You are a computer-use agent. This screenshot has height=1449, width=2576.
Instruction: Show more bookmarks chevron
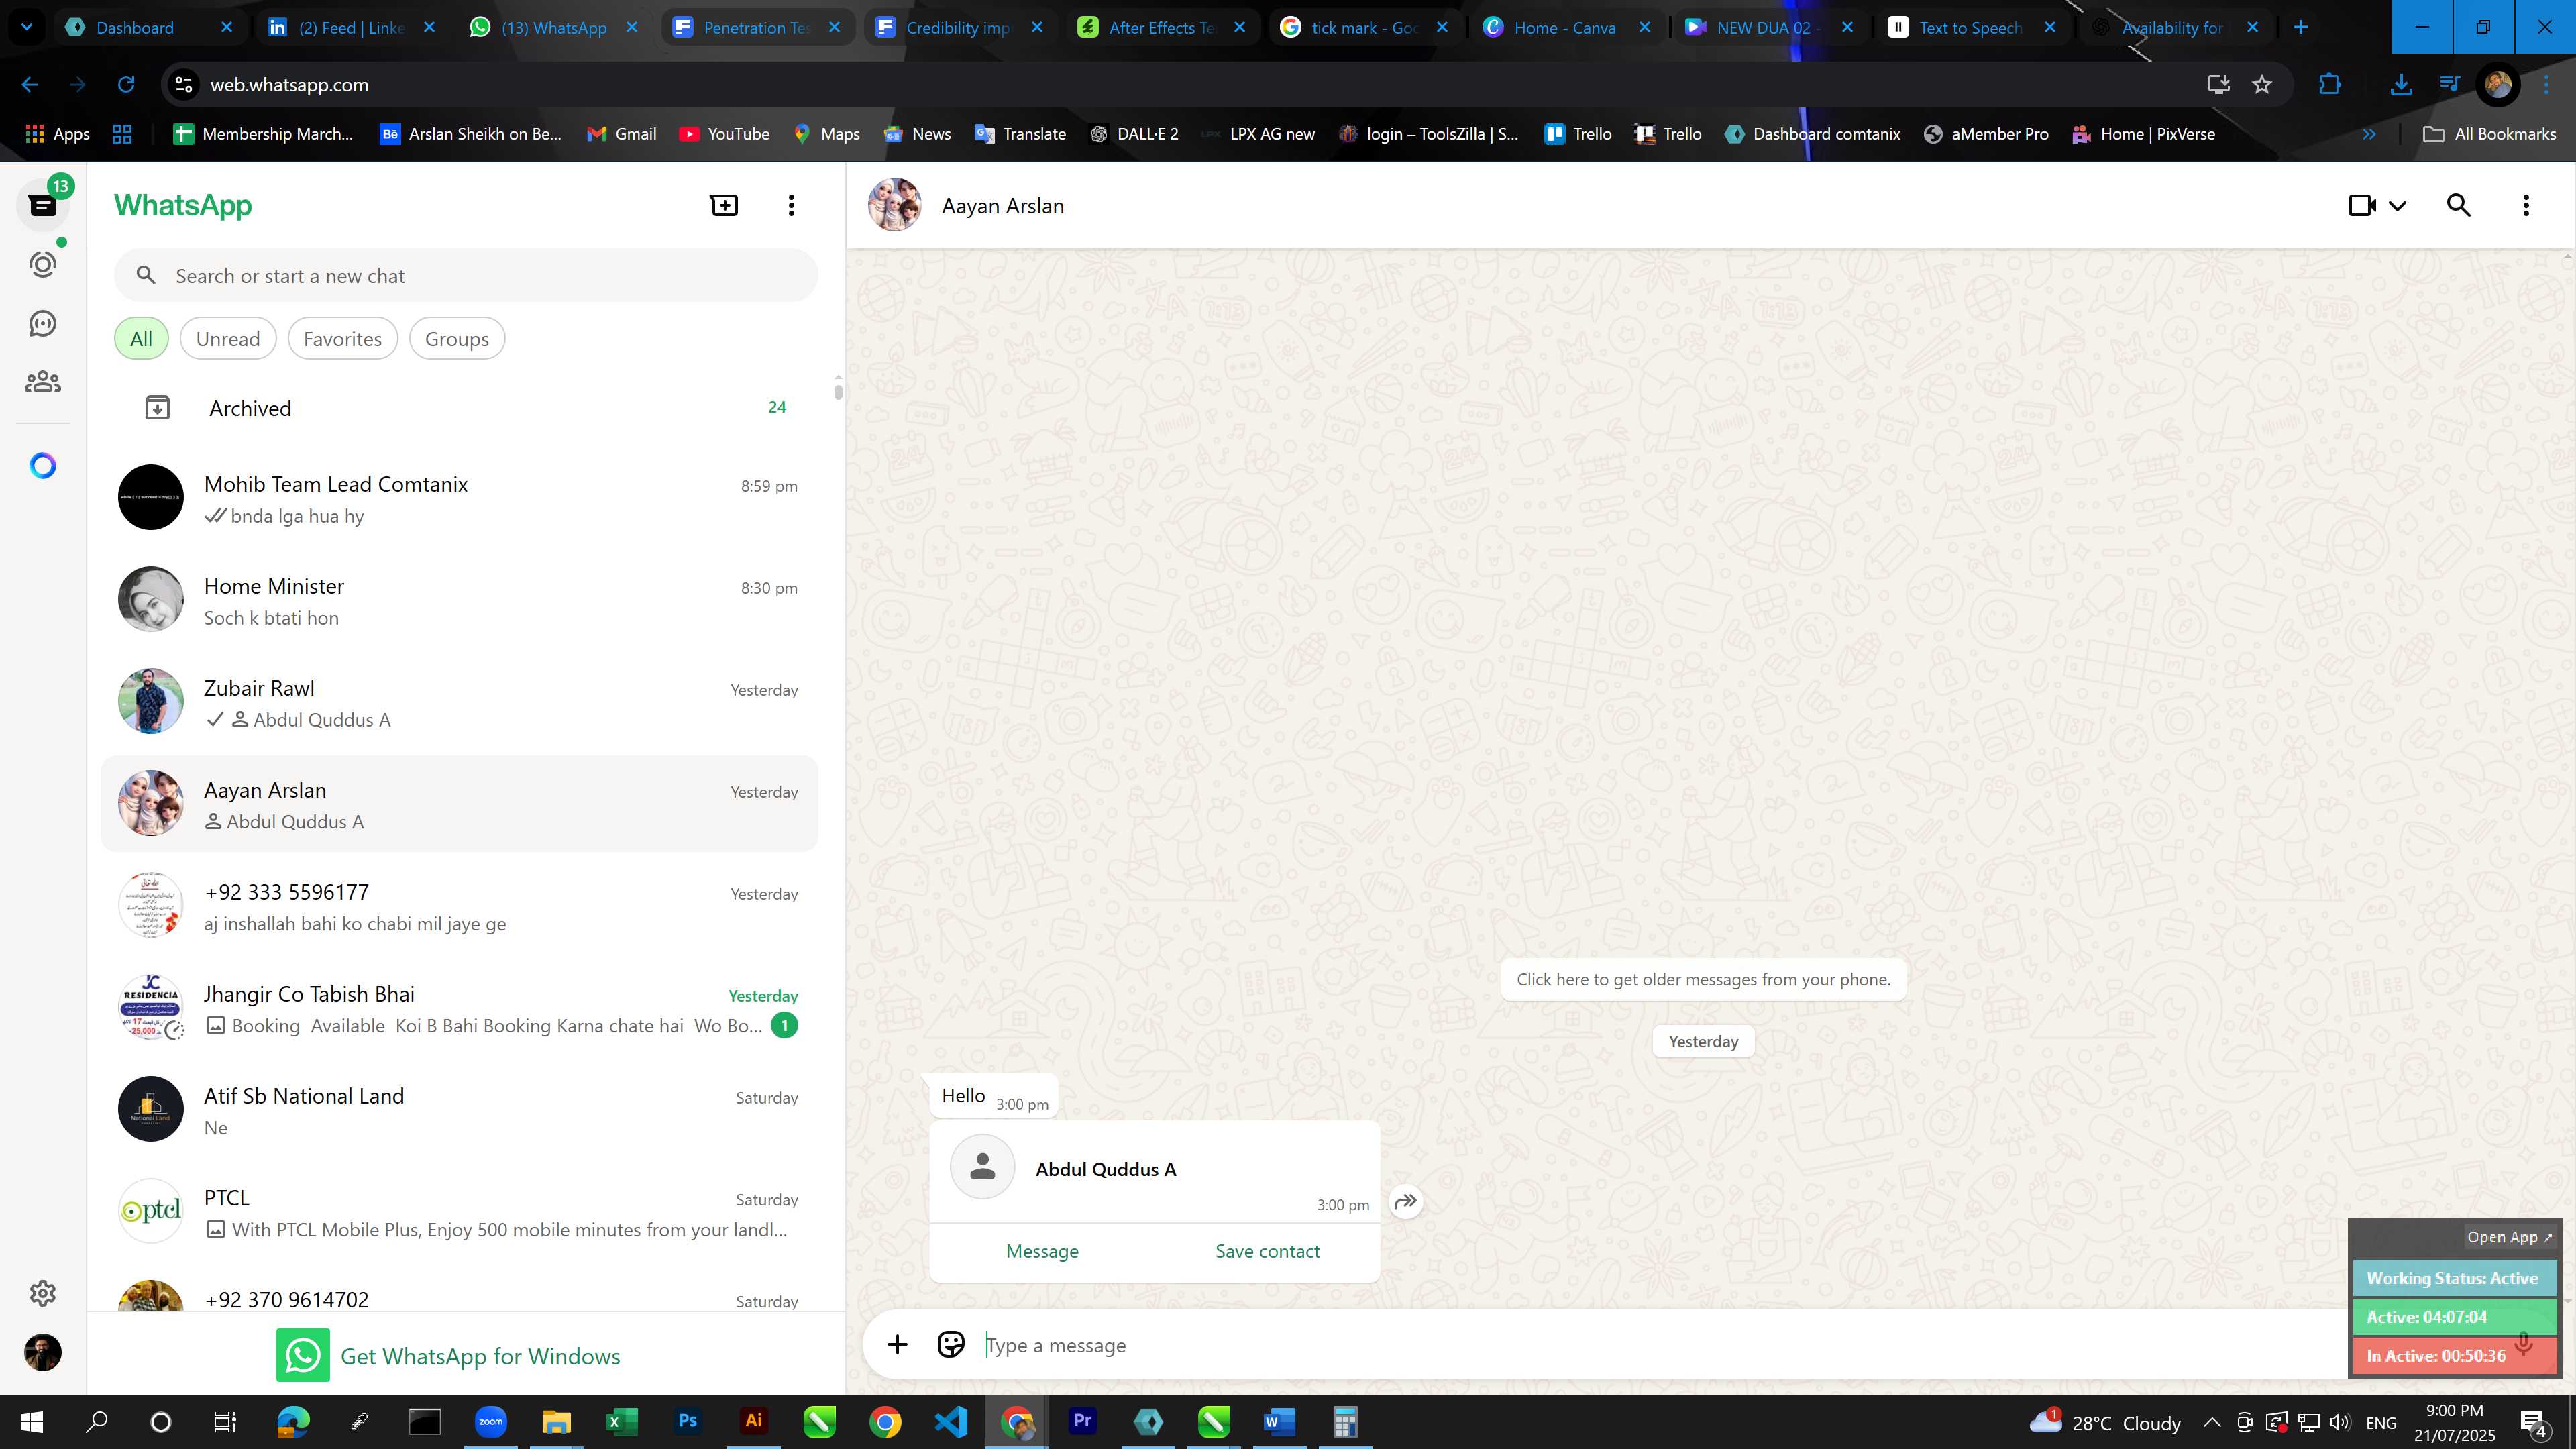[x=2368, y=134]
